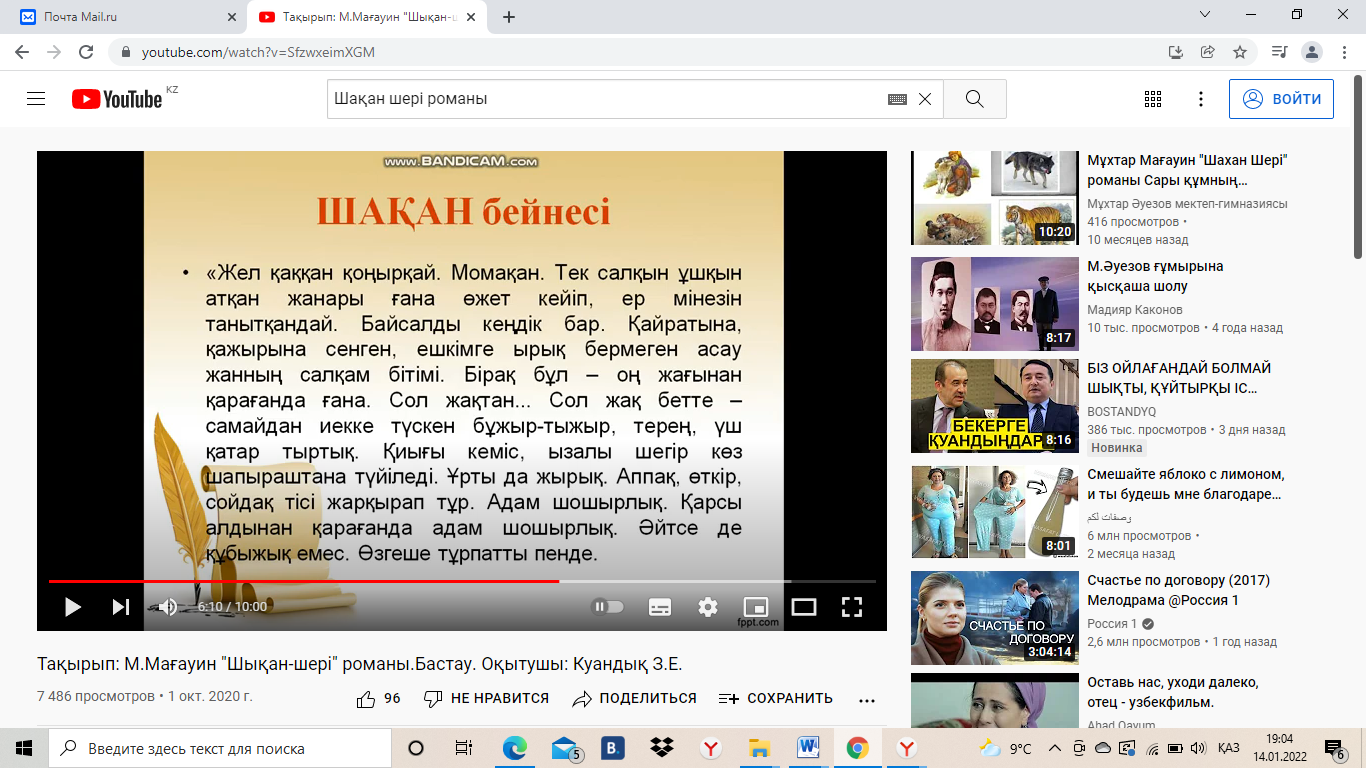Viewport: 1366px width, 768px height.
Task: Run the search with the magnifier button
Action: click(x=974, y=99)
